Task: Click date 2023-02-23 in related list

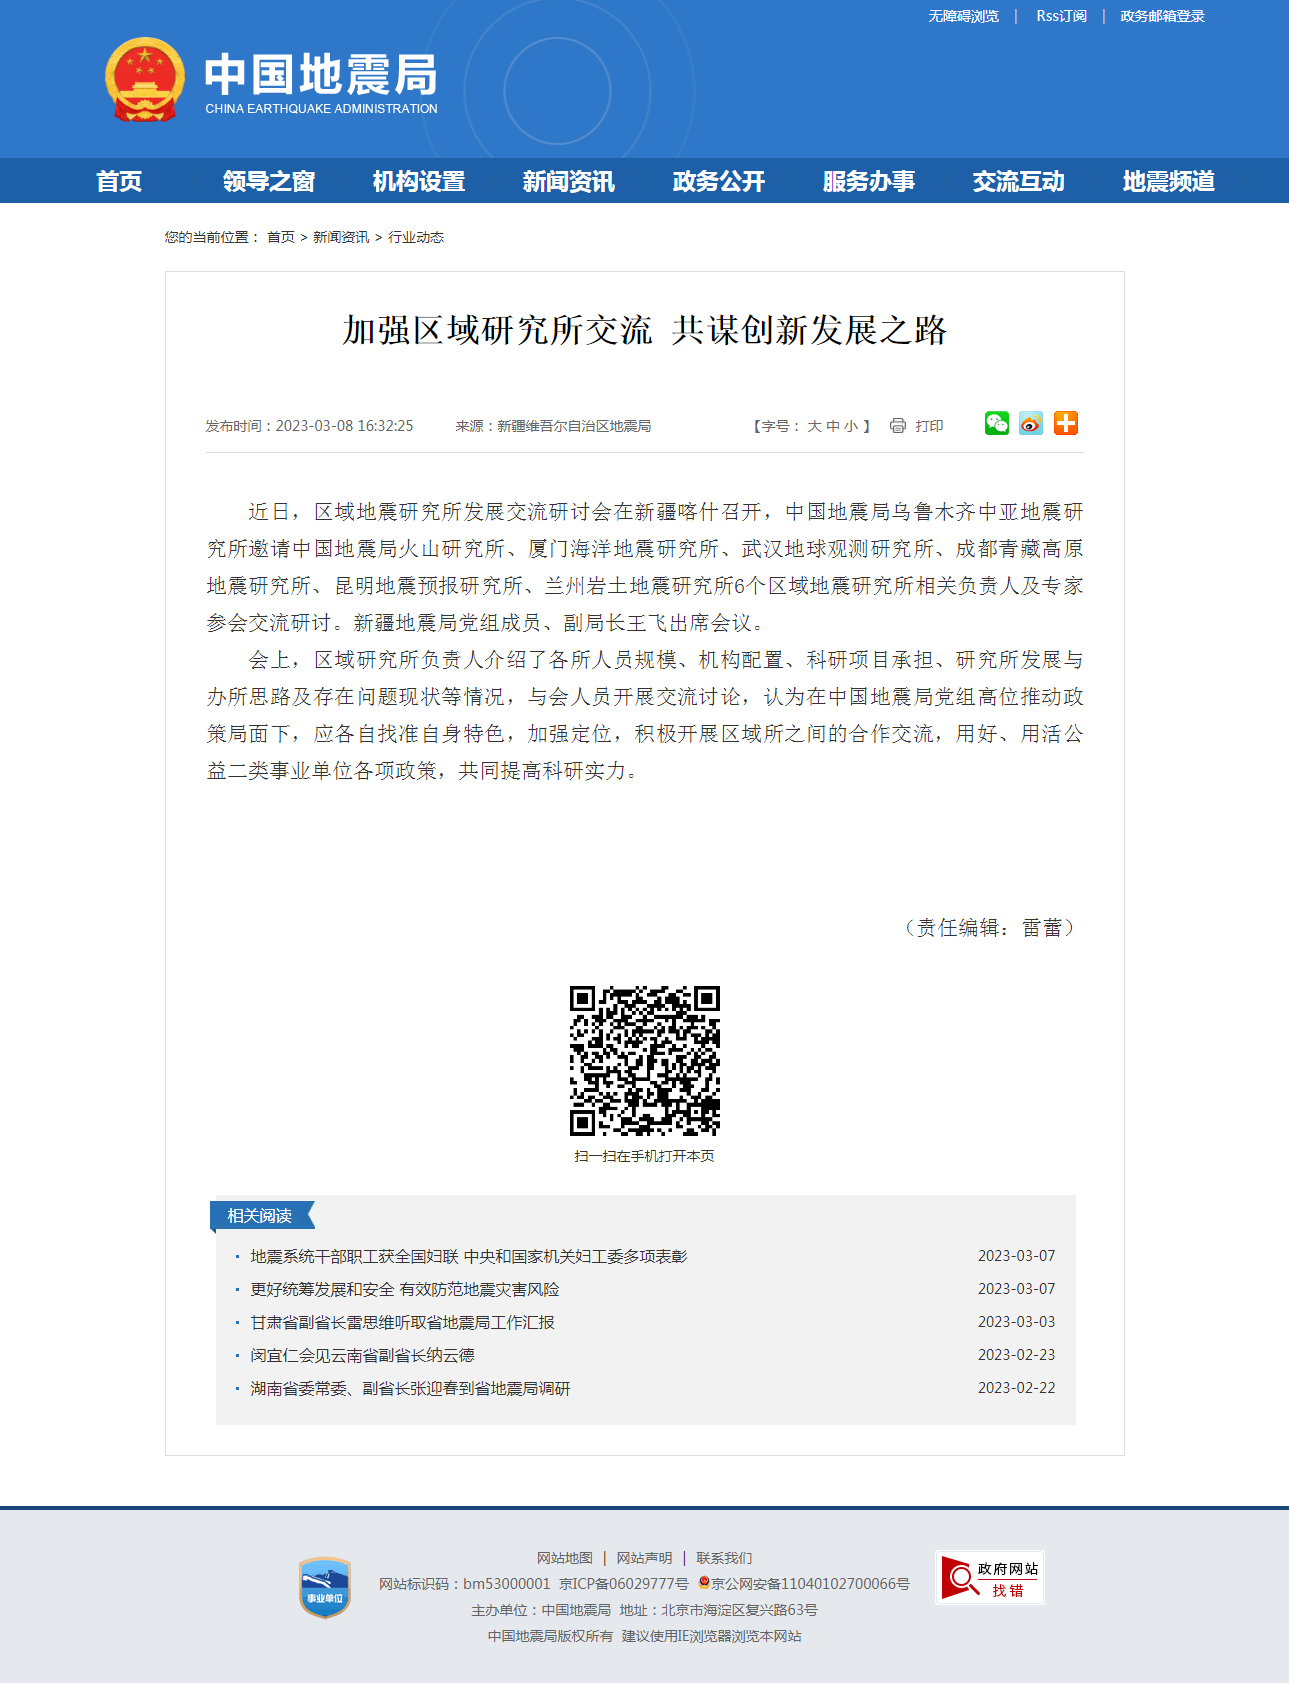Action: pyautogui.click(x=1016, y=1355)
